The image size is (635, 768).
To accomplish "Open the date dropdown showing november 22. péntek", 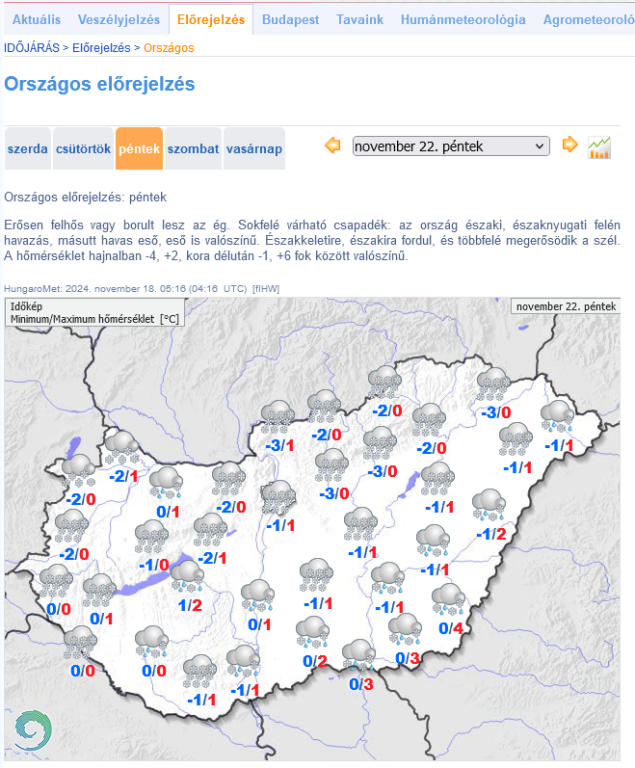I will (451, 146).
